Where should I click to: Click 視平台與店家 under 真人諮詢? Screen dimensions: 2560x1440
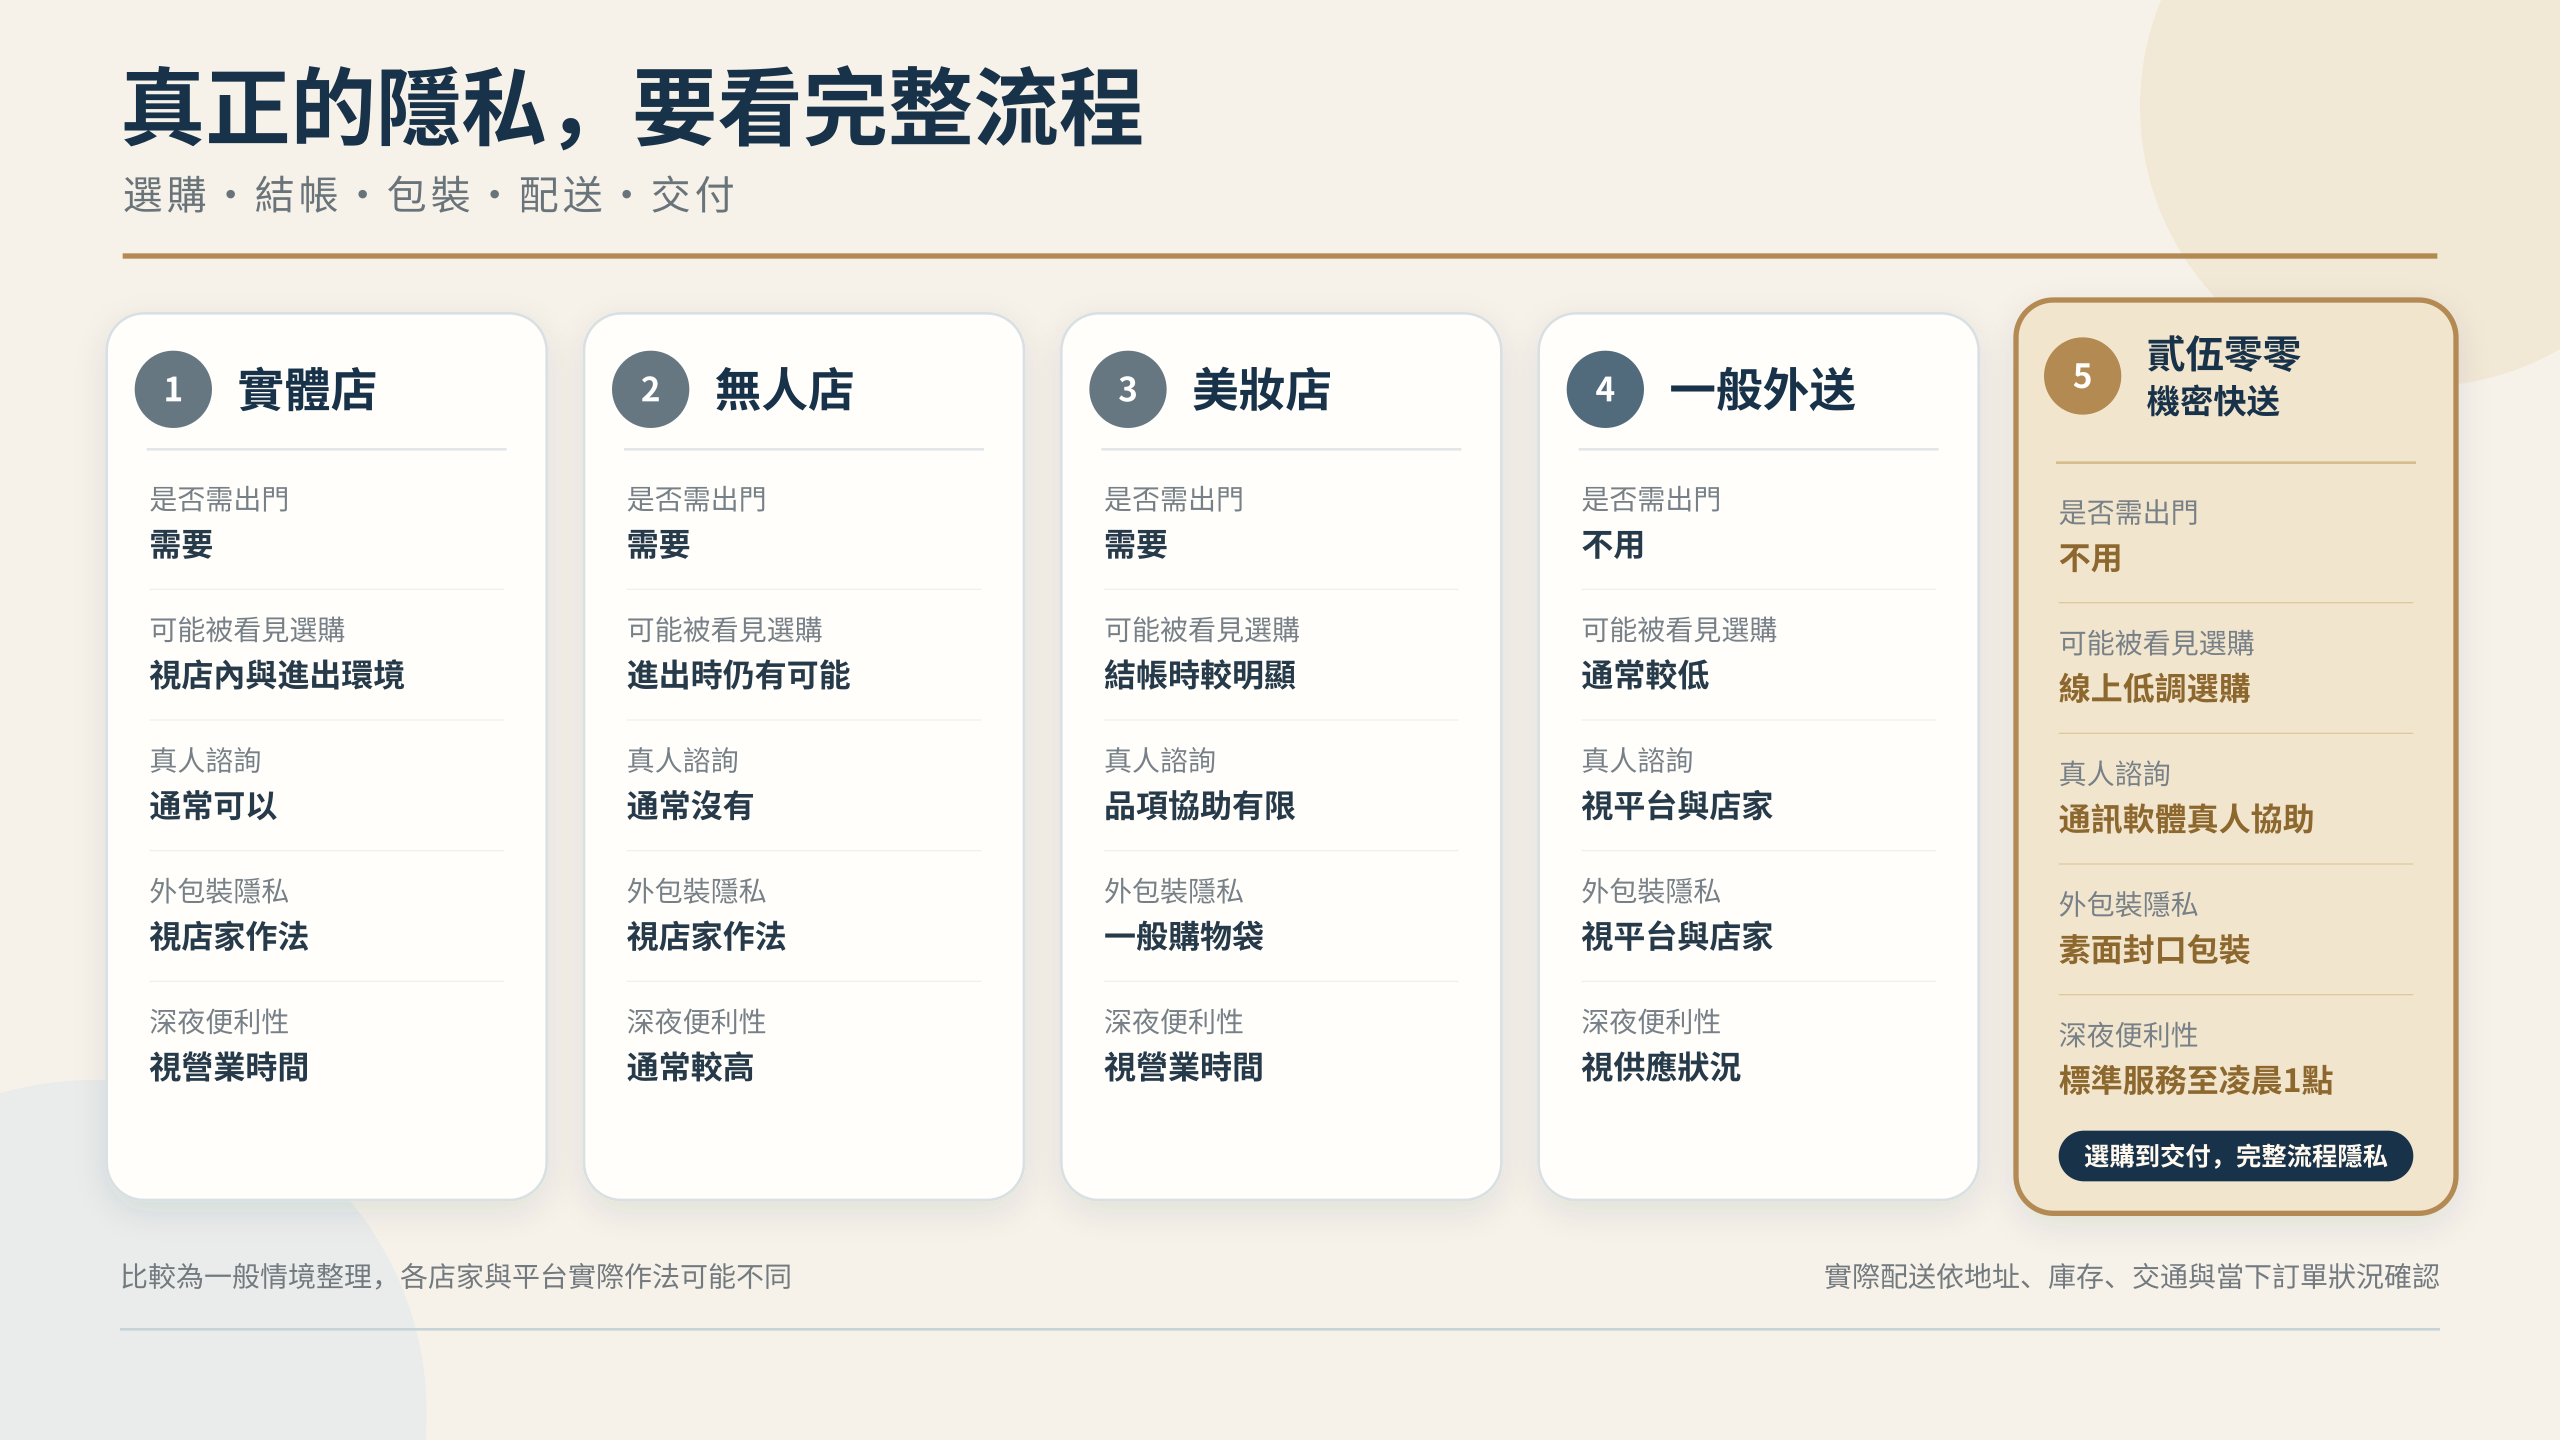1677,806
